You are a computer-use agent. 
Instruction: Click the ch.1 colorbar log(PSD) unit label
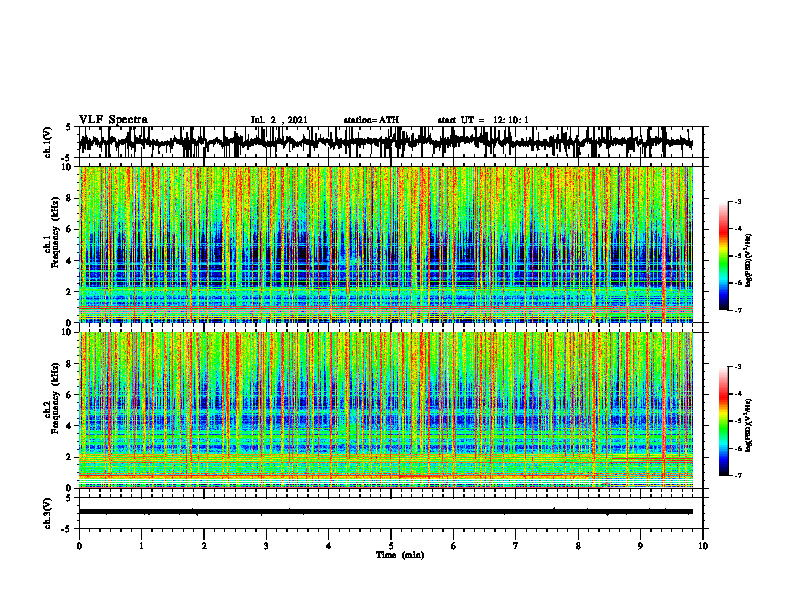pyautogui.click(x=749, y=260)
